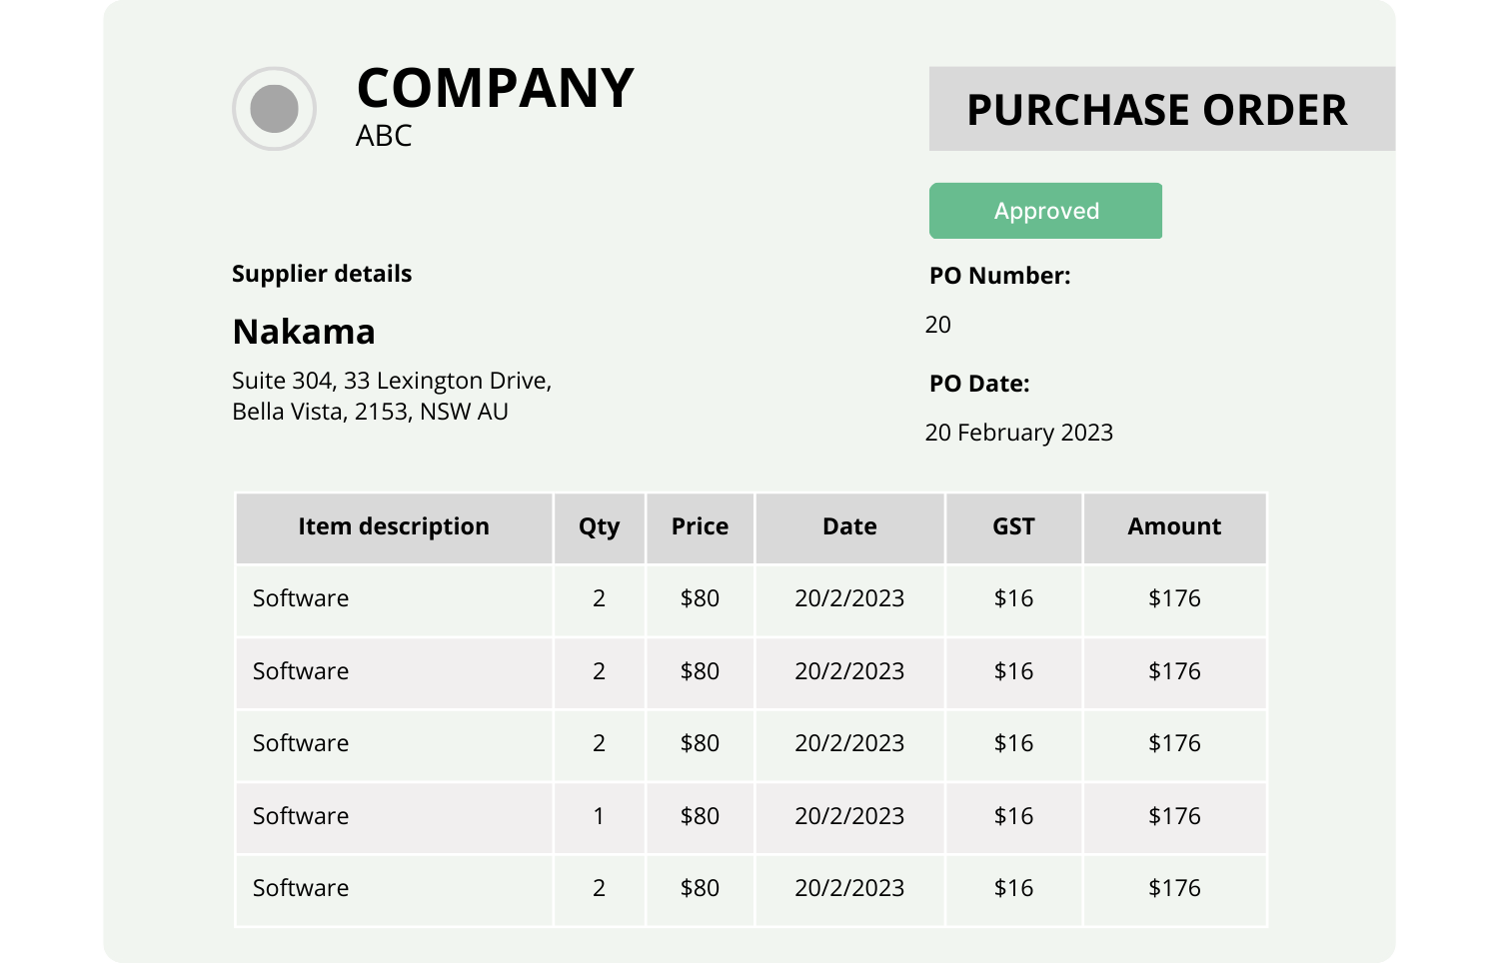Click the GST column header
Viewport: 1499px width, 963px height.
[x=1014, y=527]
